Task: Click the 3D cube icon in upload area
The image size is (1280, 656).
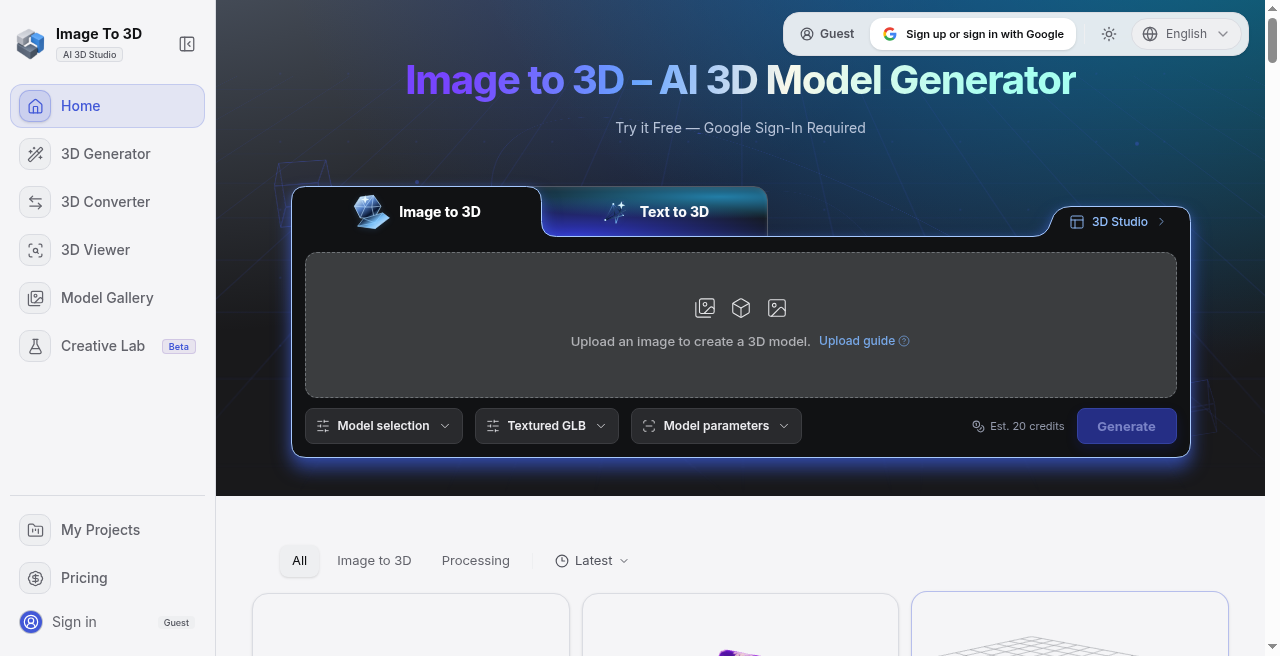Action: pyautogui.click(x=741, y=308)
